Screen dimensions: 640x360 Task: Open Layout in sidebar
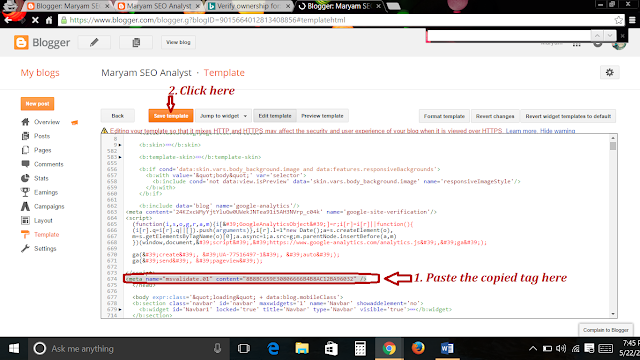43,220
